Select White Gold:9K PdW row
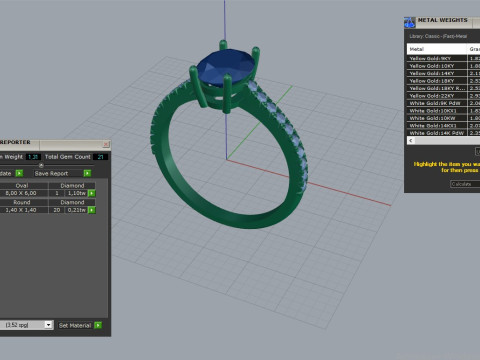The width and height of the screenshot is (480, 360). [x=437, y=103]
